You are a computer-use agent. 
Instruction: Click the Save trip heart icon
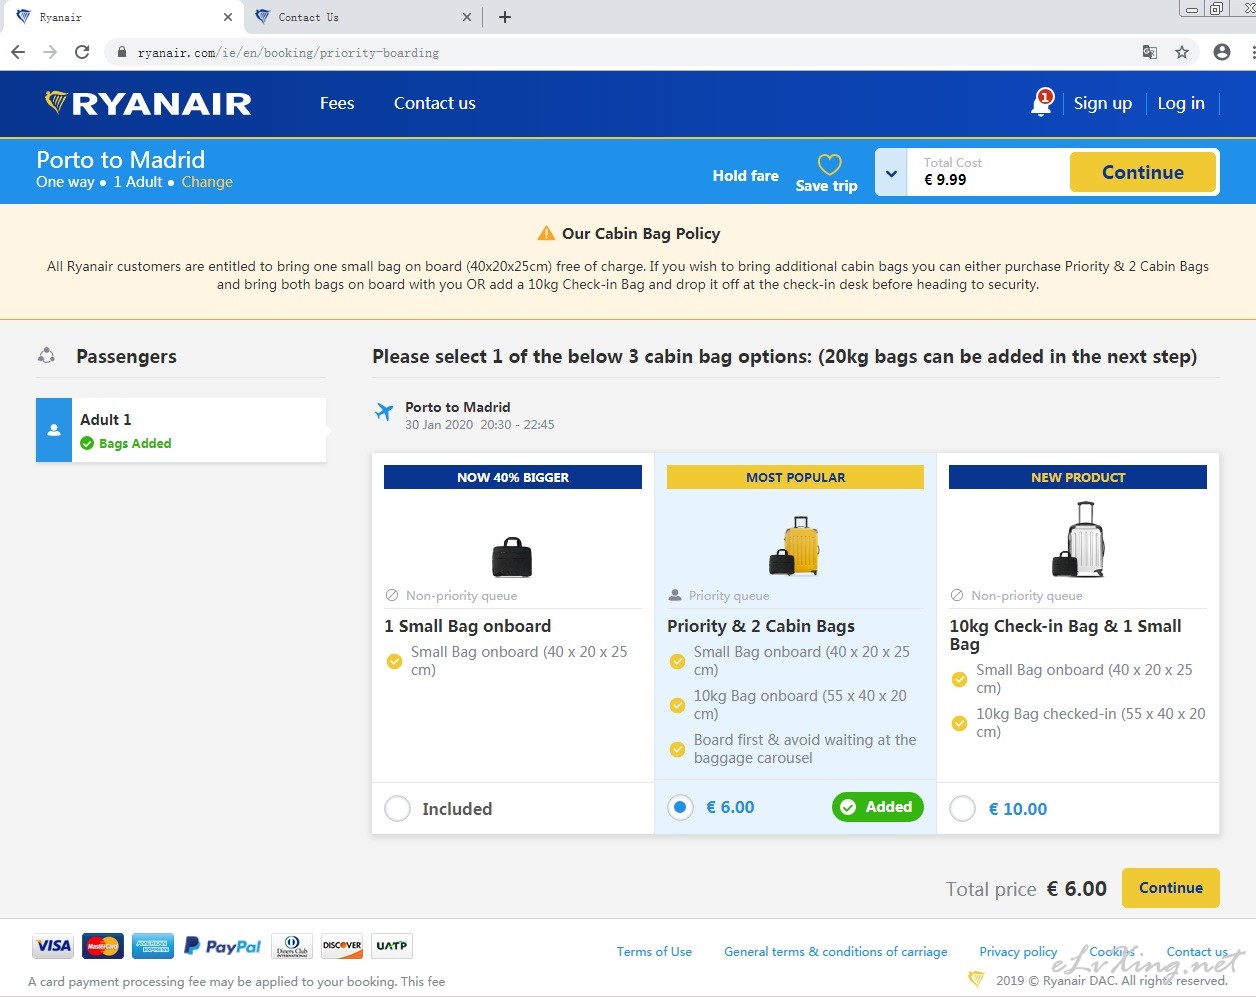(x=829, y=164)
